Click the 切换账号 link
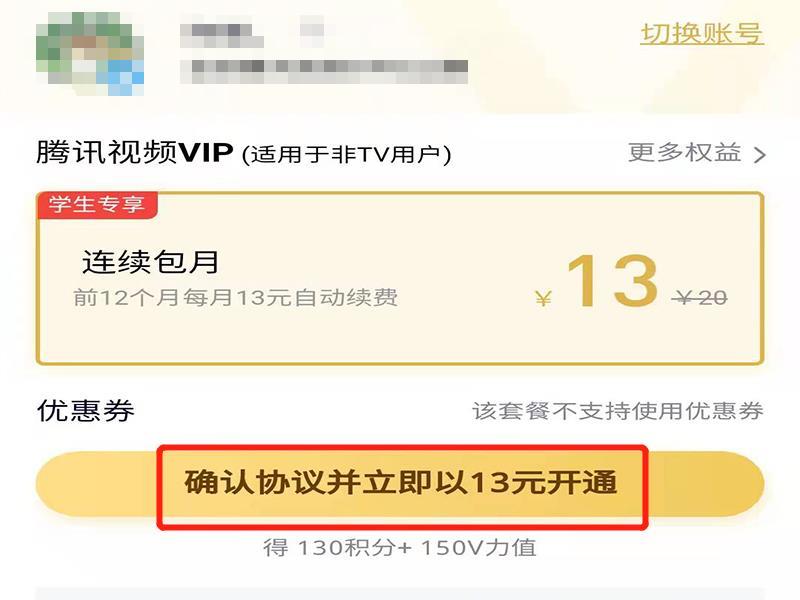The width and height of the screenshot is (800, 600). [x=702, y=34]
